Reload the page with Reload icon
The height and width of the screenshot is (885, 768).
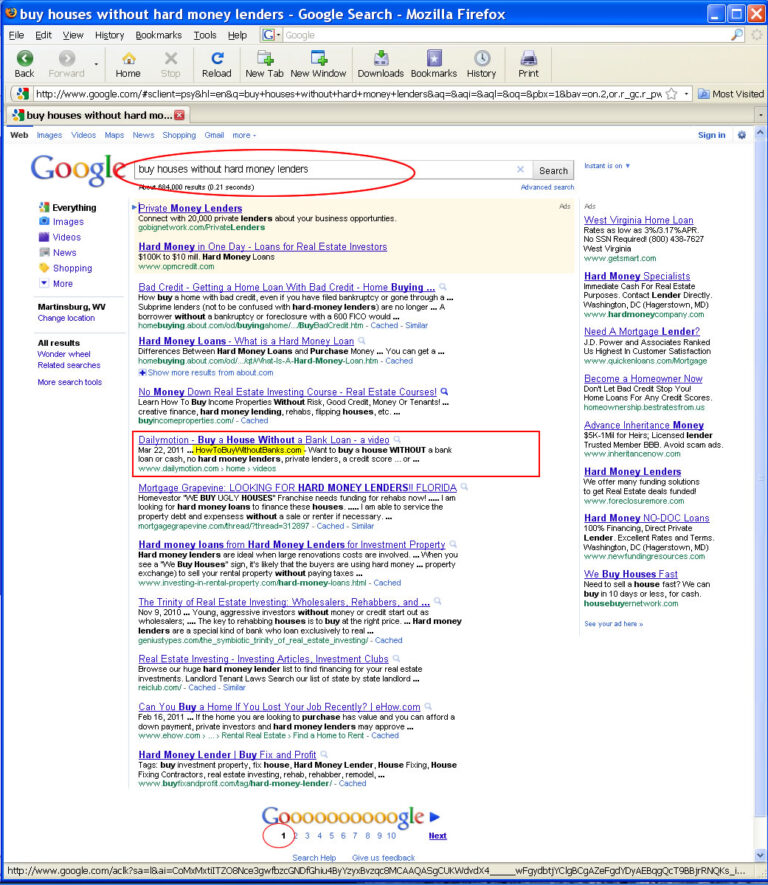(217, 58)
